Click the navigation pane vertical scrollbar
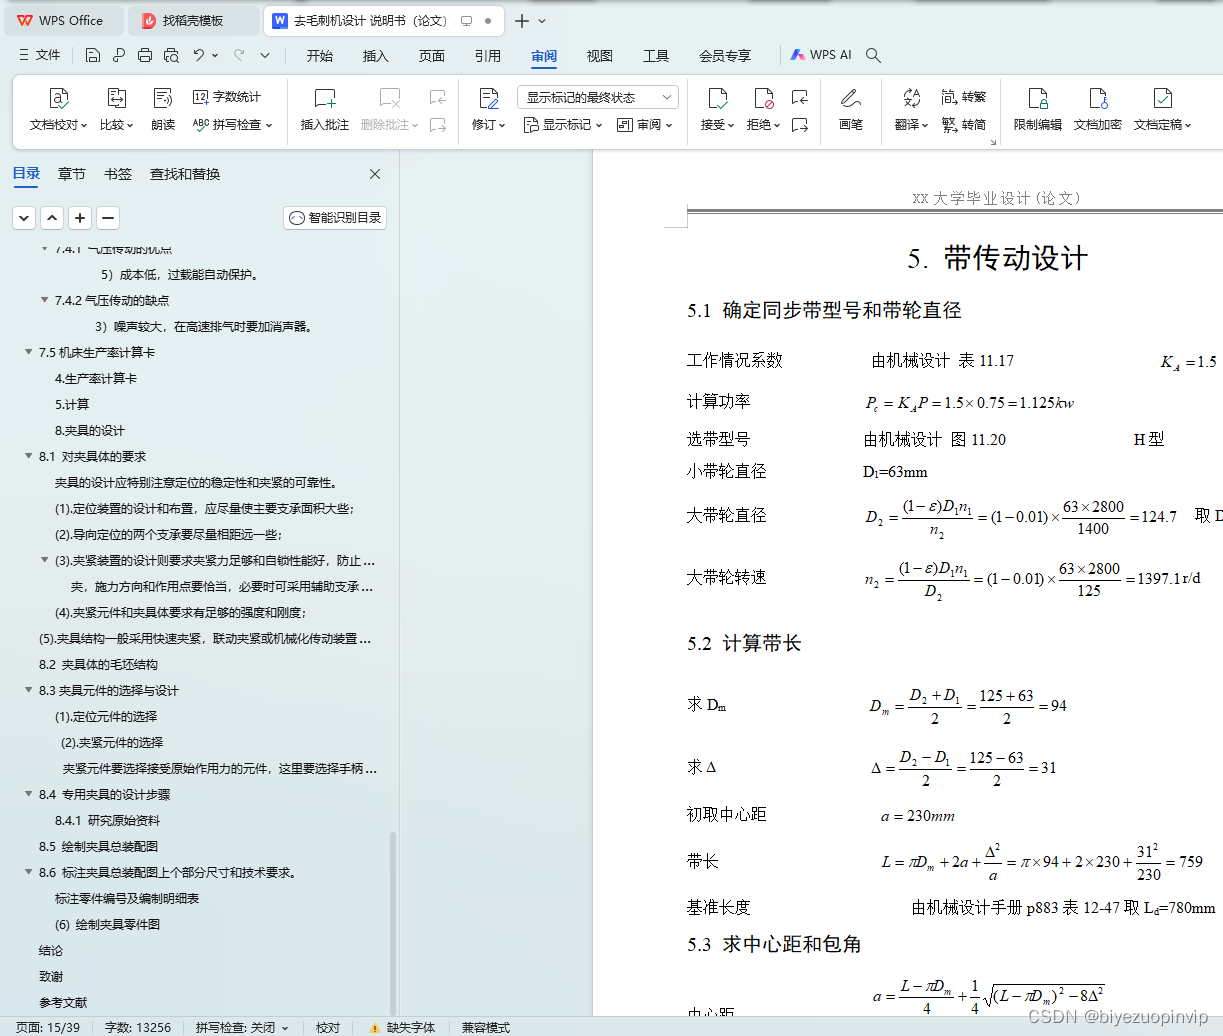Viewport: 1223px width, 1036px height. 393,923
